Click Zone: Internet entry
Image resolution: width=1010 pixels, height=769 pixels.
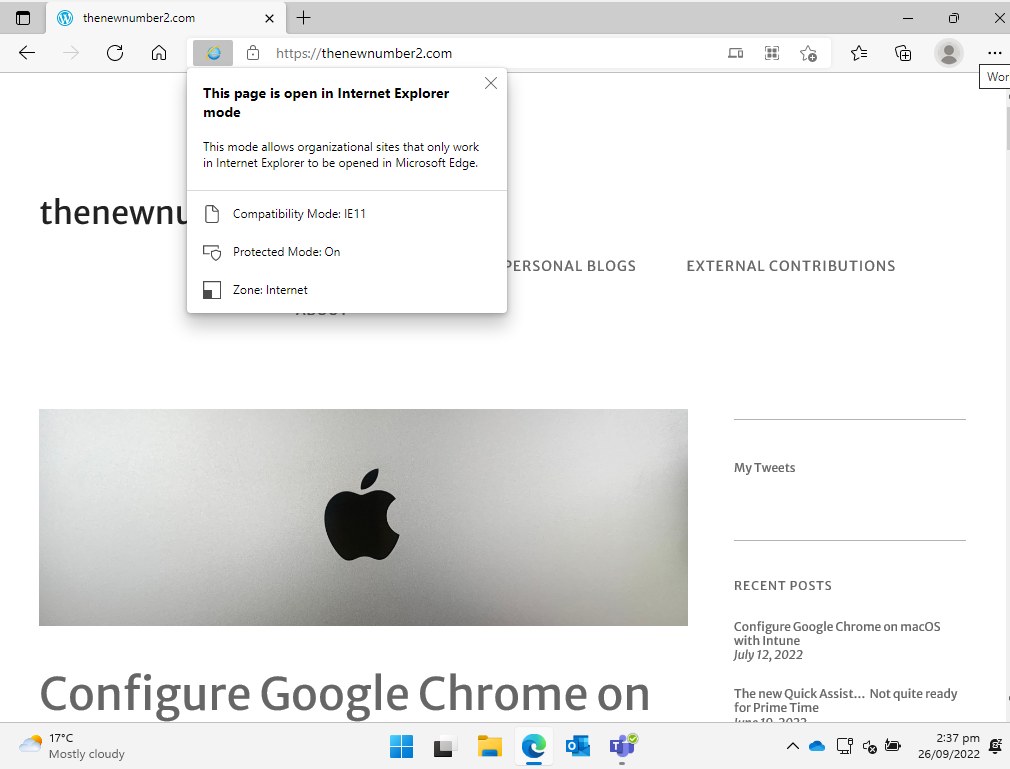pos(270,290)
